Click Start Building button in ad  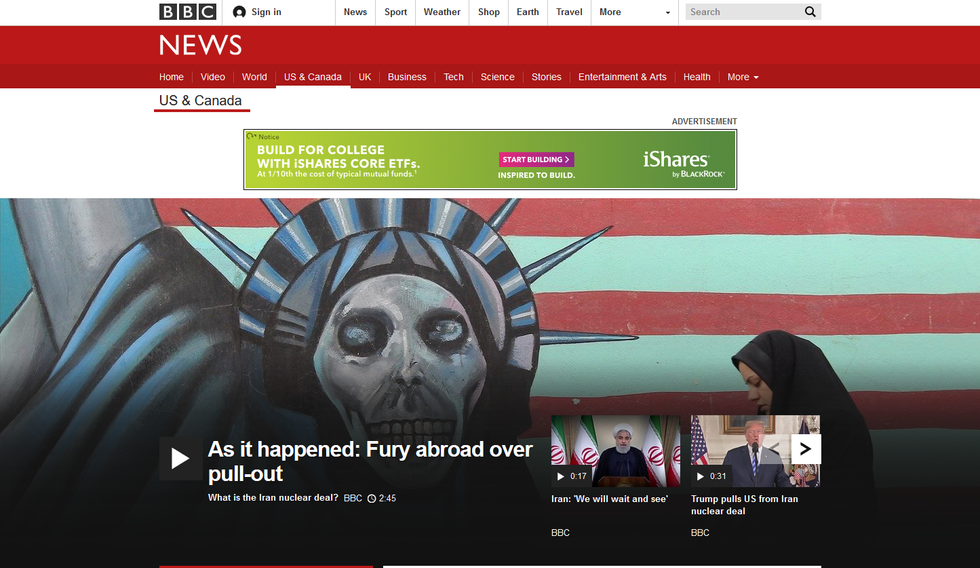point(536,159)
